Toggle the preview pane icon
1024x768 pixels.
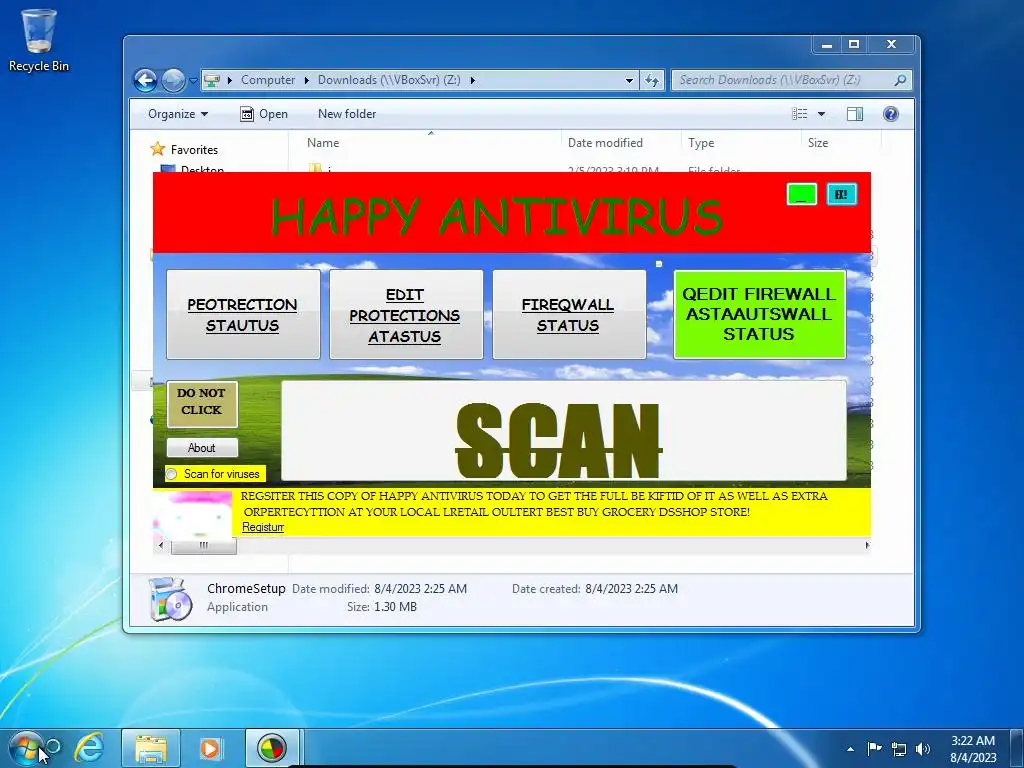(x=855, y=114)
